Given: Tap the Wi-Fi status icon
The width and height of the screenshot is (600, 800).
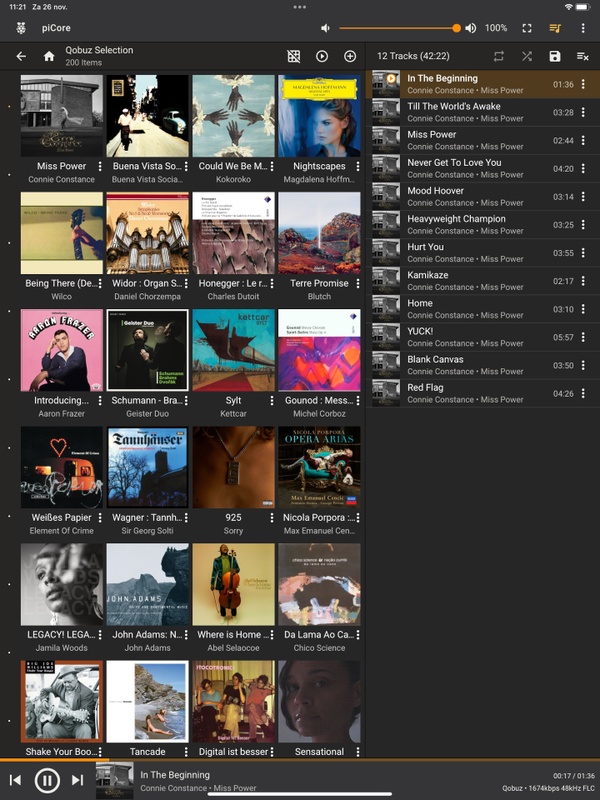Looking at the screenshot, I should (x=568, y=7).
